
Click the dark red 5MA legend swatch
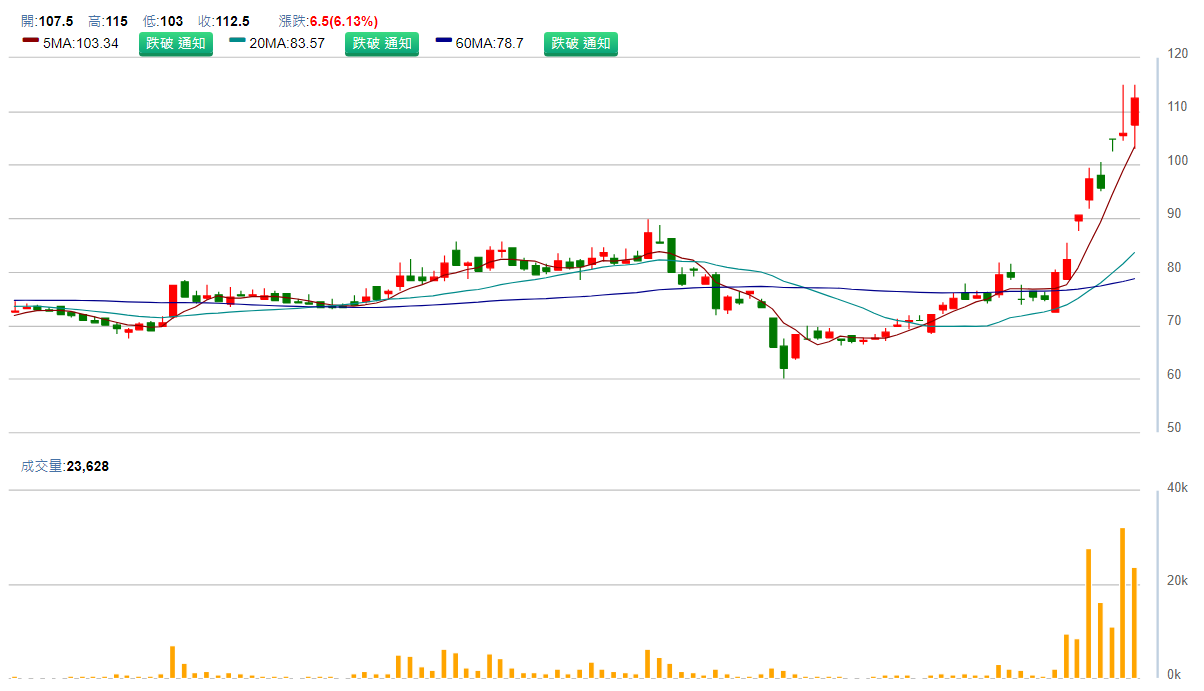tap(30, 41)
